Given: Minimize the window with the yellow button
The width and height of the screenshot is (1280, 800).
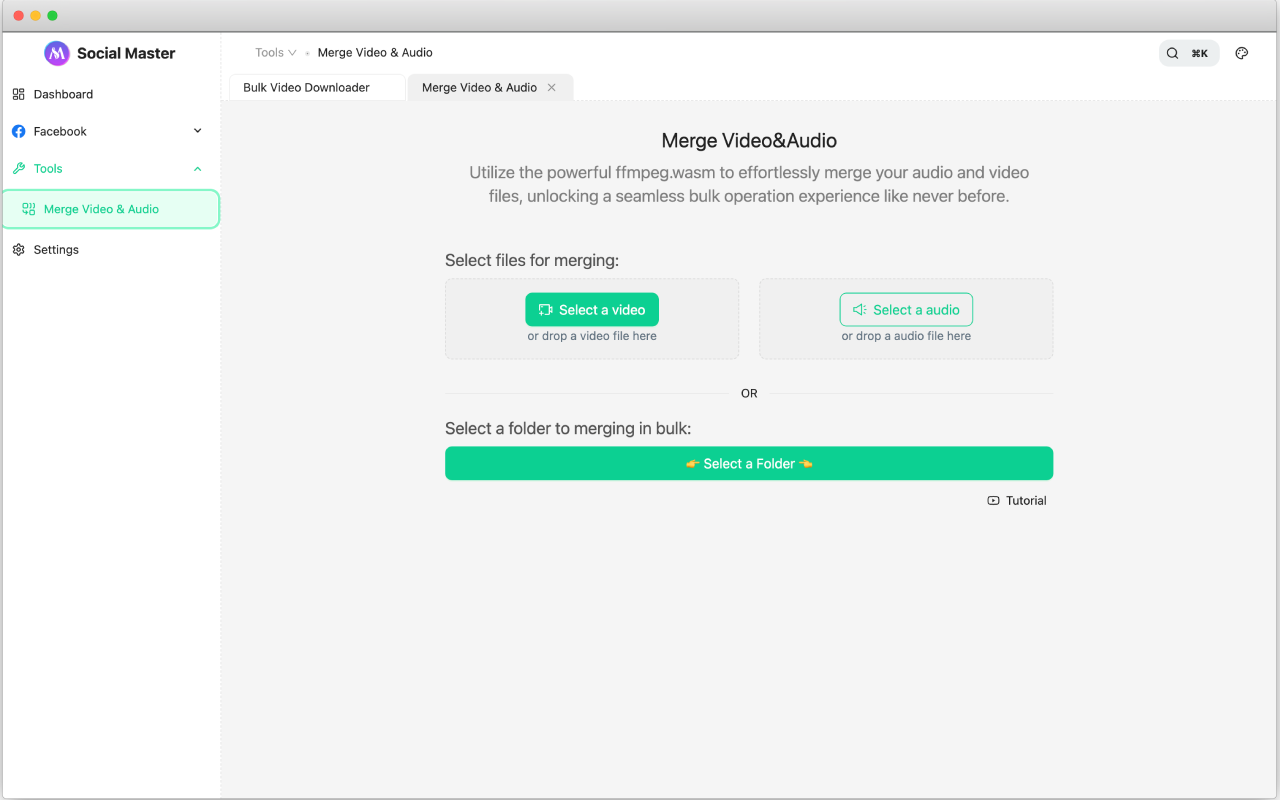Looking at the screenshot, I should pyautogui.click(x=35, y=16).
